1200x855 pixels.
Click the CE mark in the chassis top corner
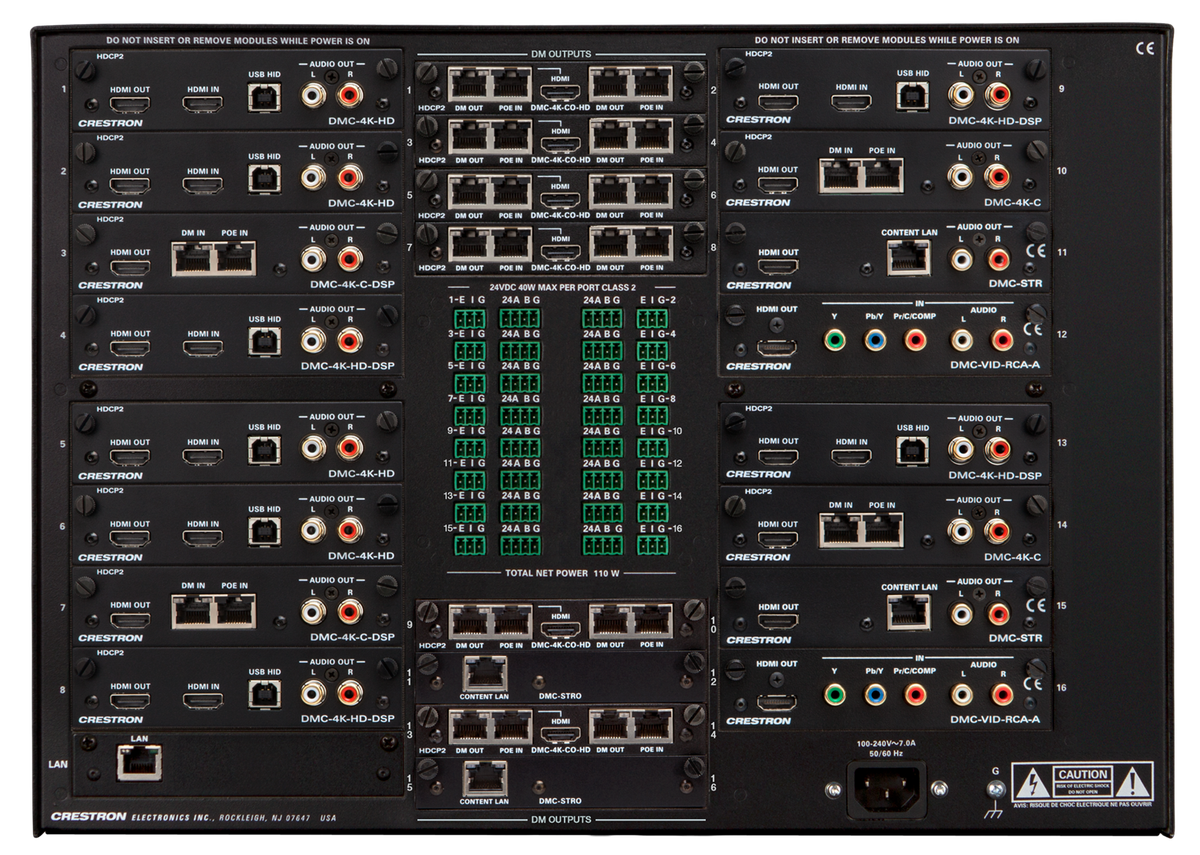[x=1146, y=47]
